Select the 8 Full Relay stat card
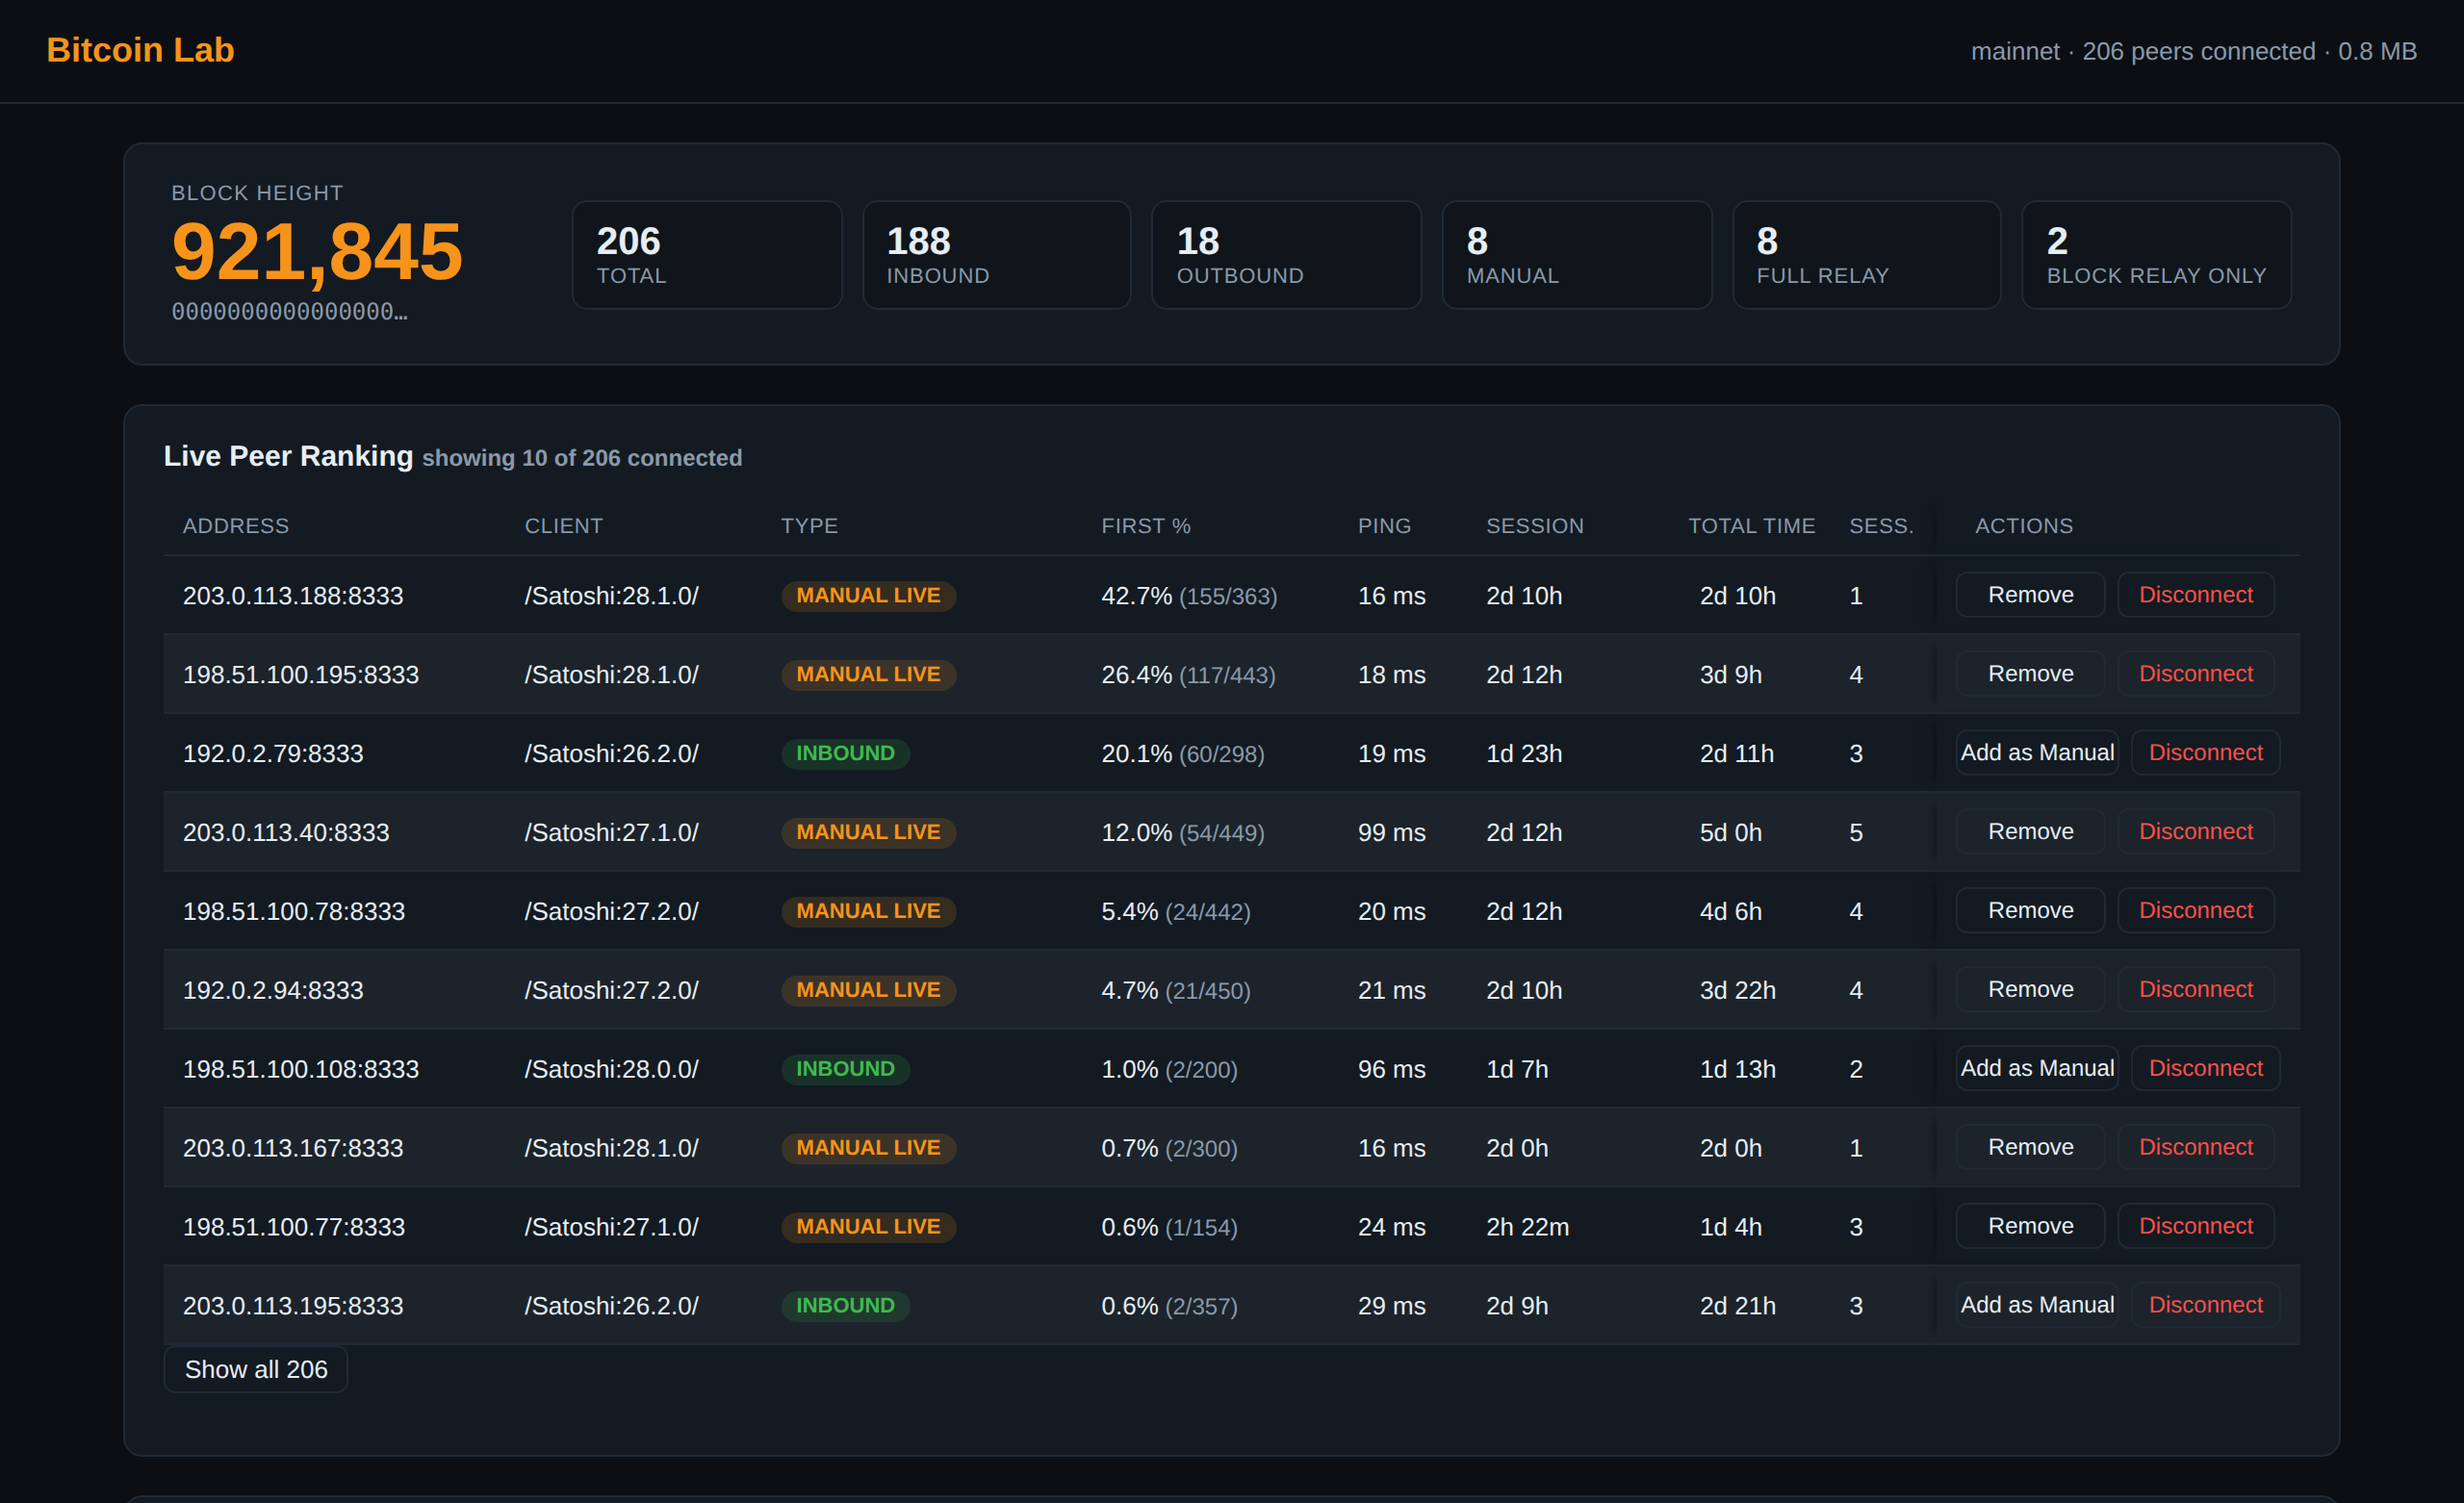The height and width of the screenshot is (1503, 2464). [1866, 255]
